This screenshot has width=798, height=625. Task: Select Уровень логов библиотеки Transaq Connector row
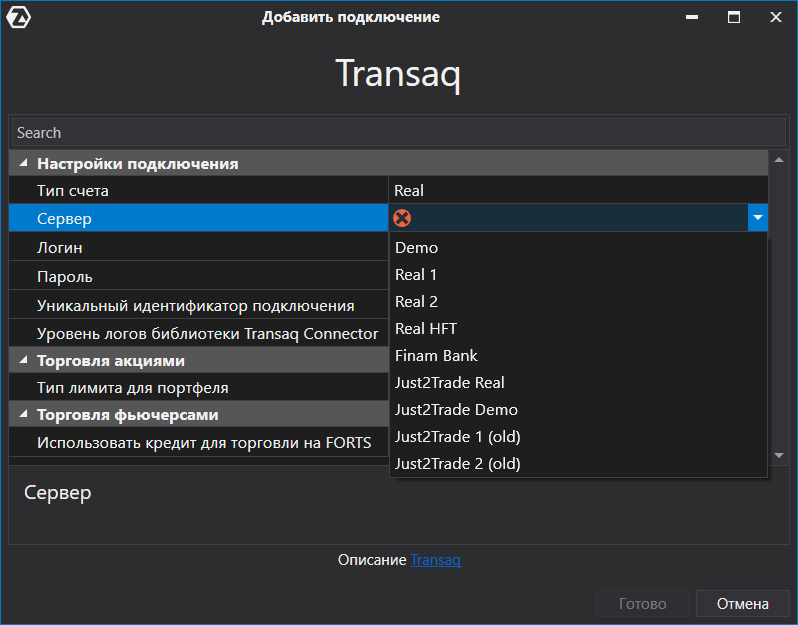click(198, 333)
